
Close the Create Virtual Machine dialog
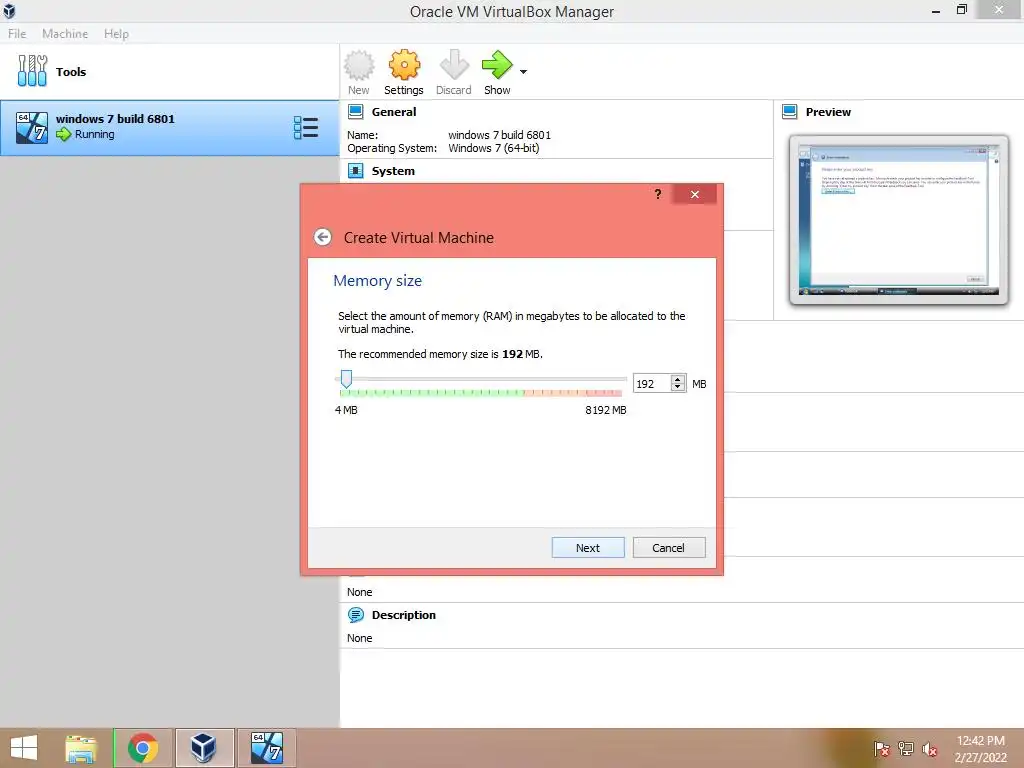[x=695, y=194]
